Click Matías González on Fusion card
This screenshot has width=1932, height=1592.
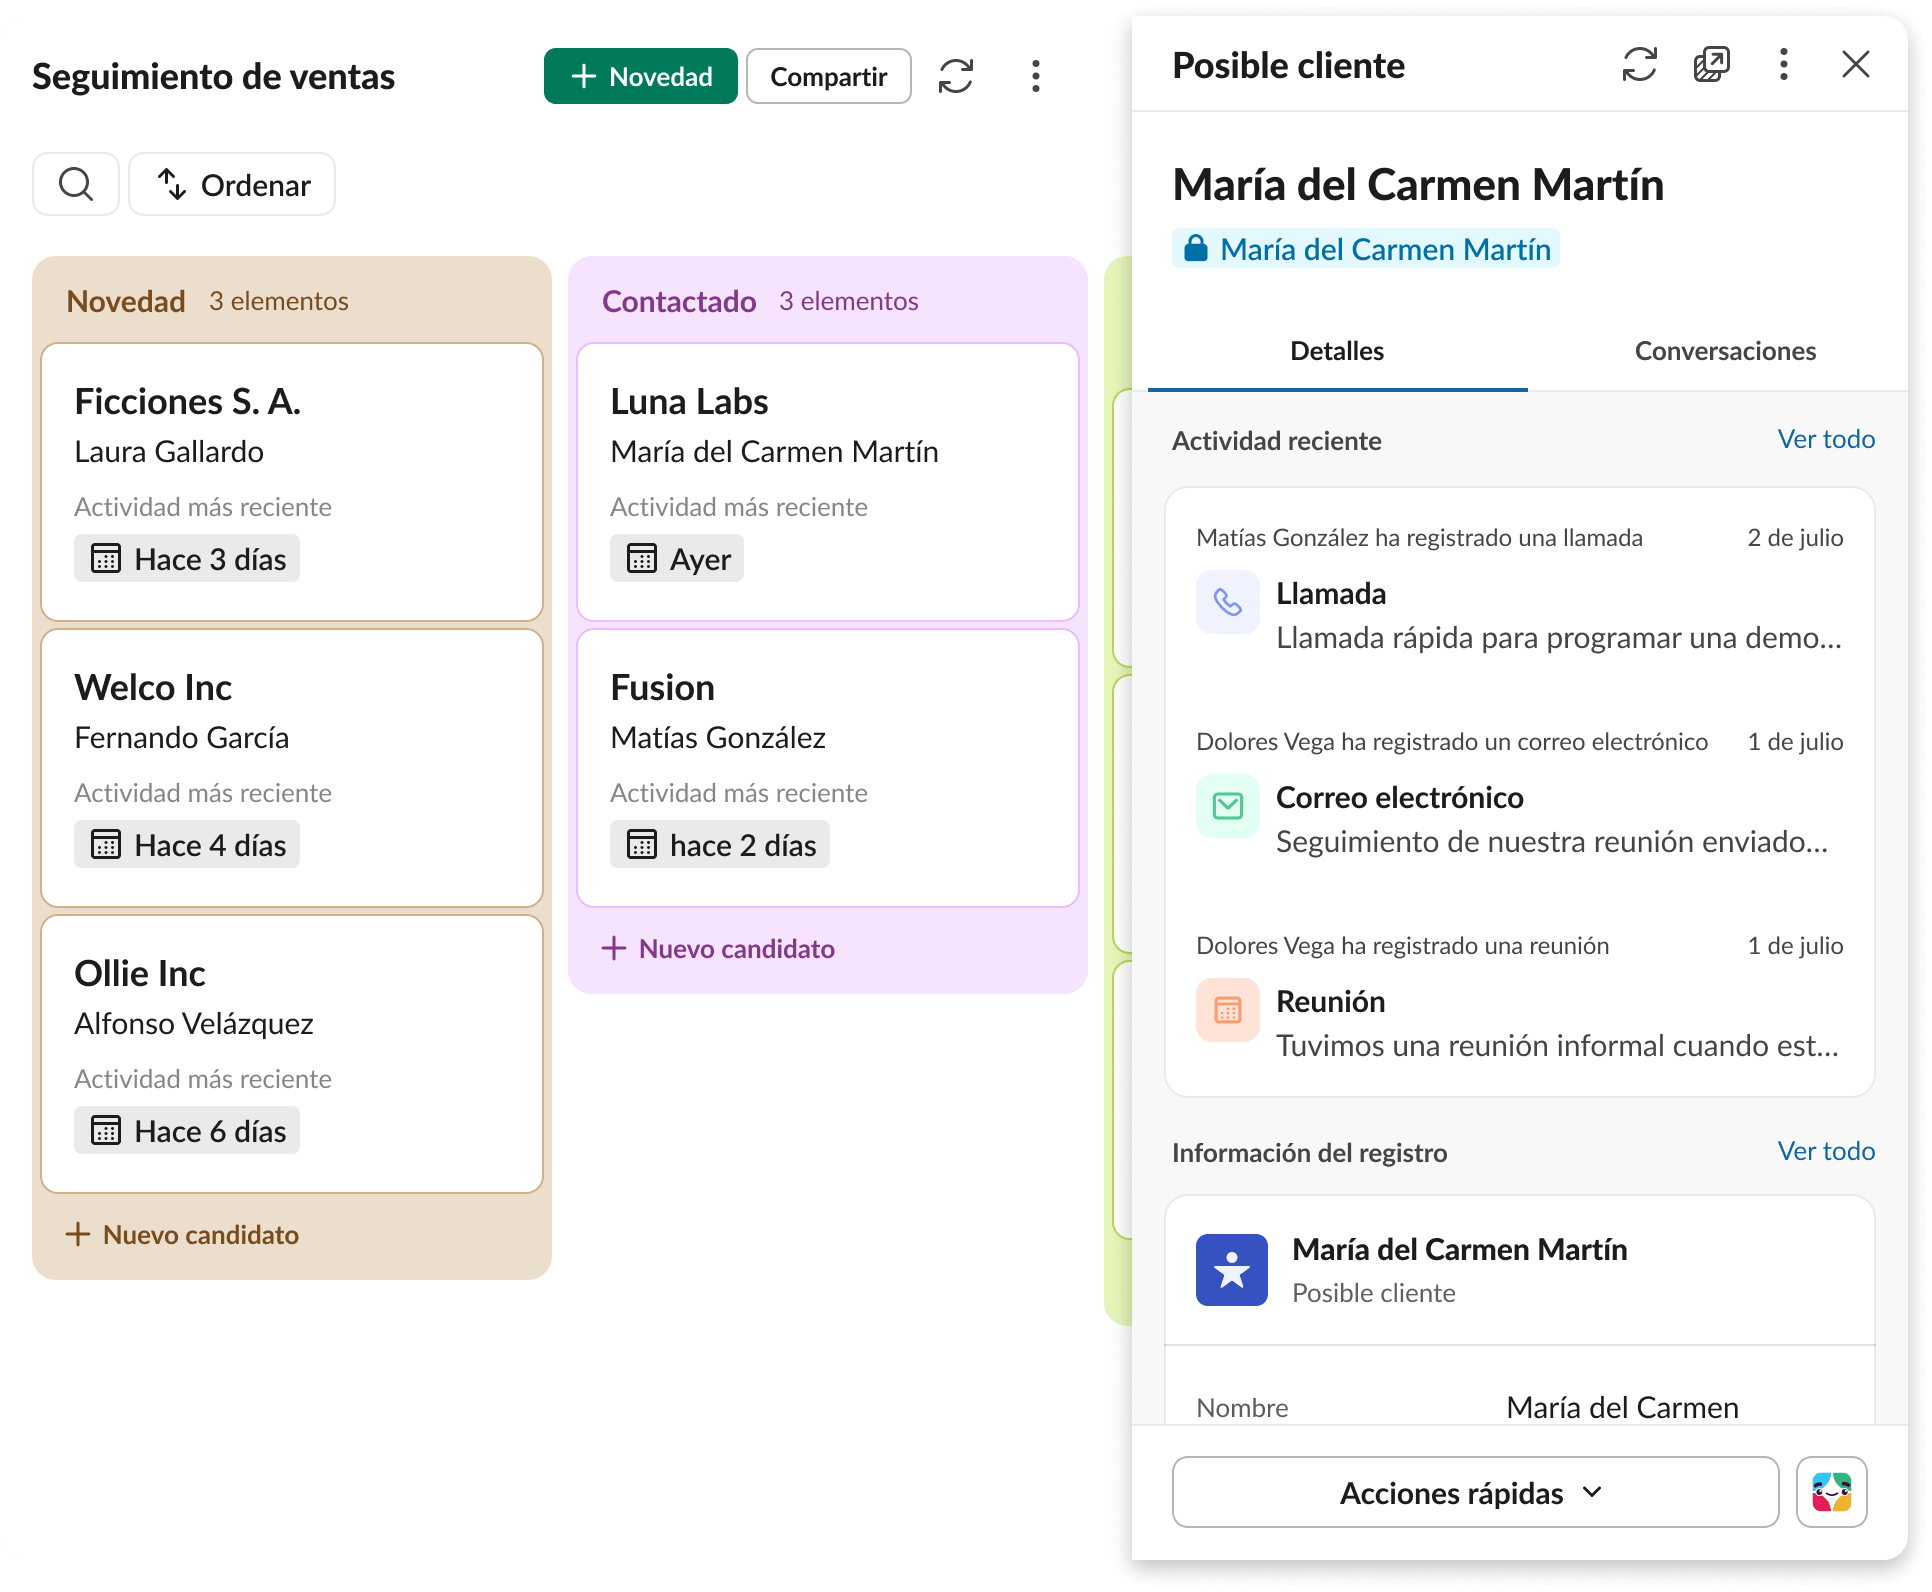(x=718, y=737)
